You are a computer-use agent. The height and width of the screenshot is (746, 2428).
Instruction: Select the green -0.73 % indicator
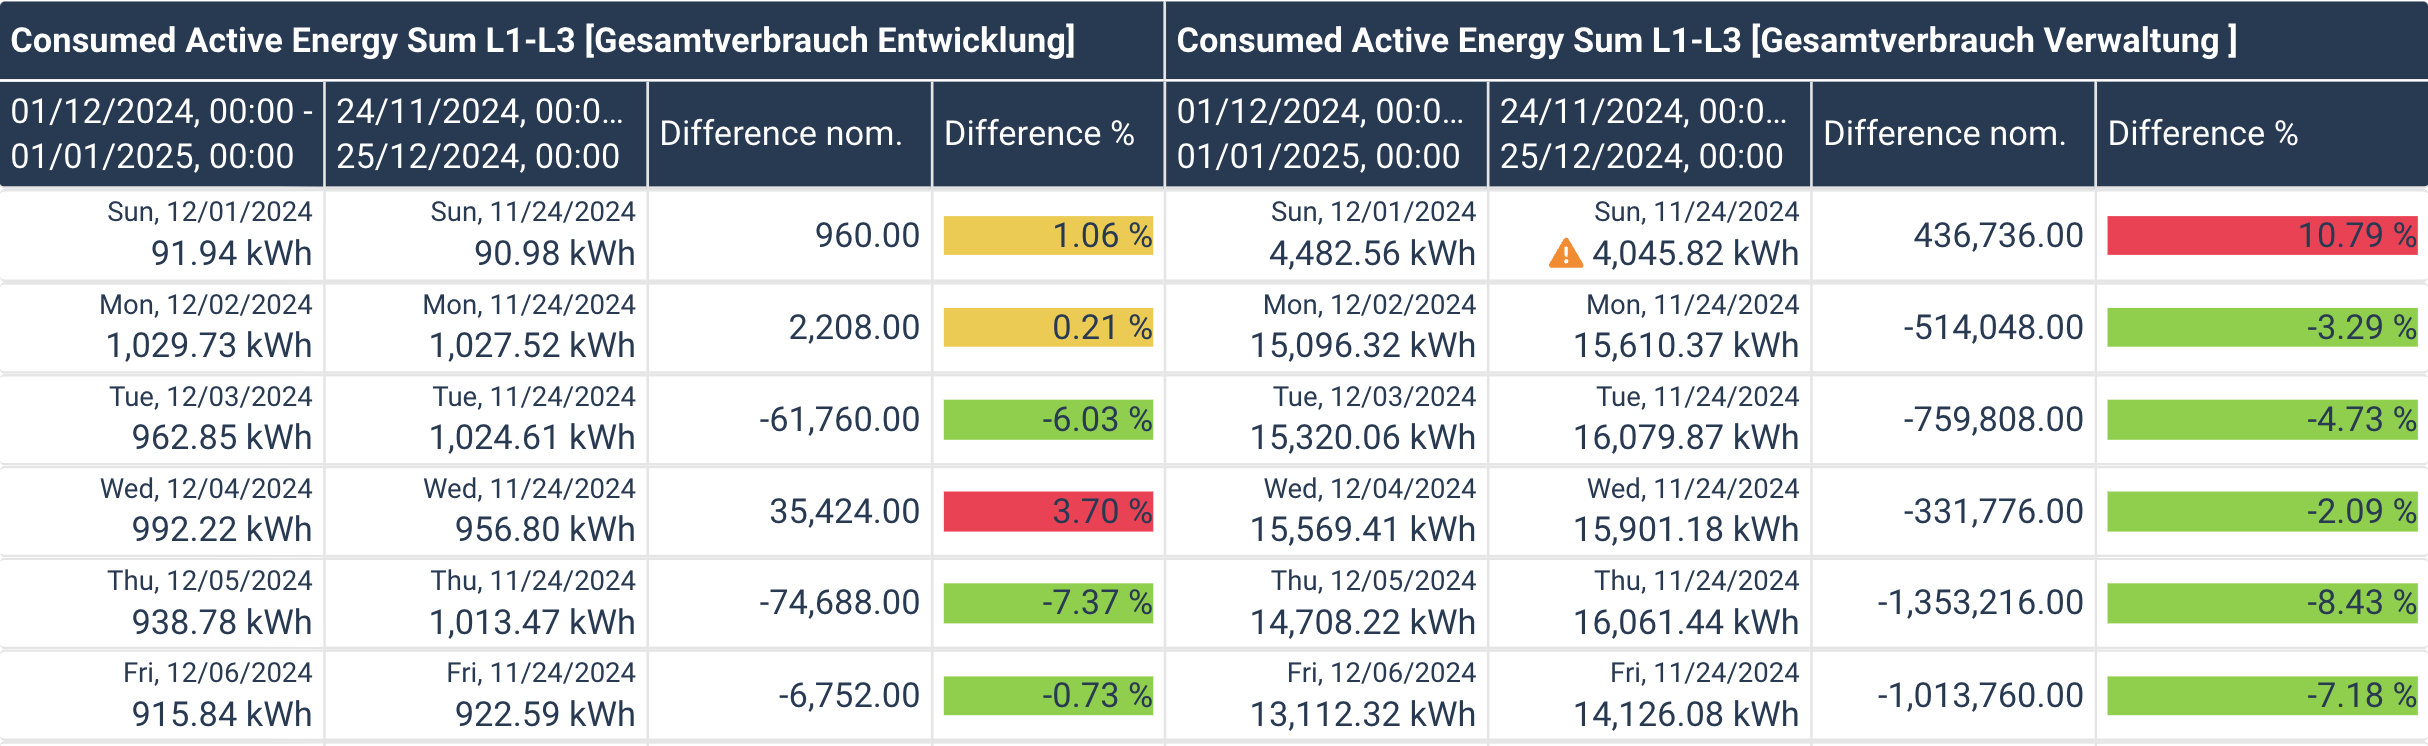1048,695
